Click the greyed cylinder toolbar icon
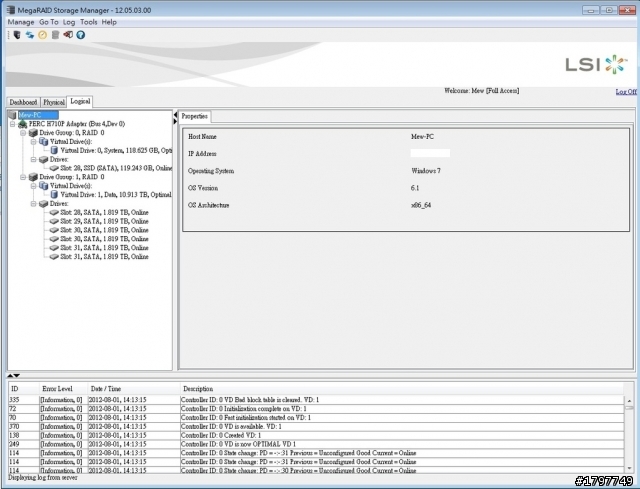The width and height of the screenshot is (640, 489). (55, 35)
